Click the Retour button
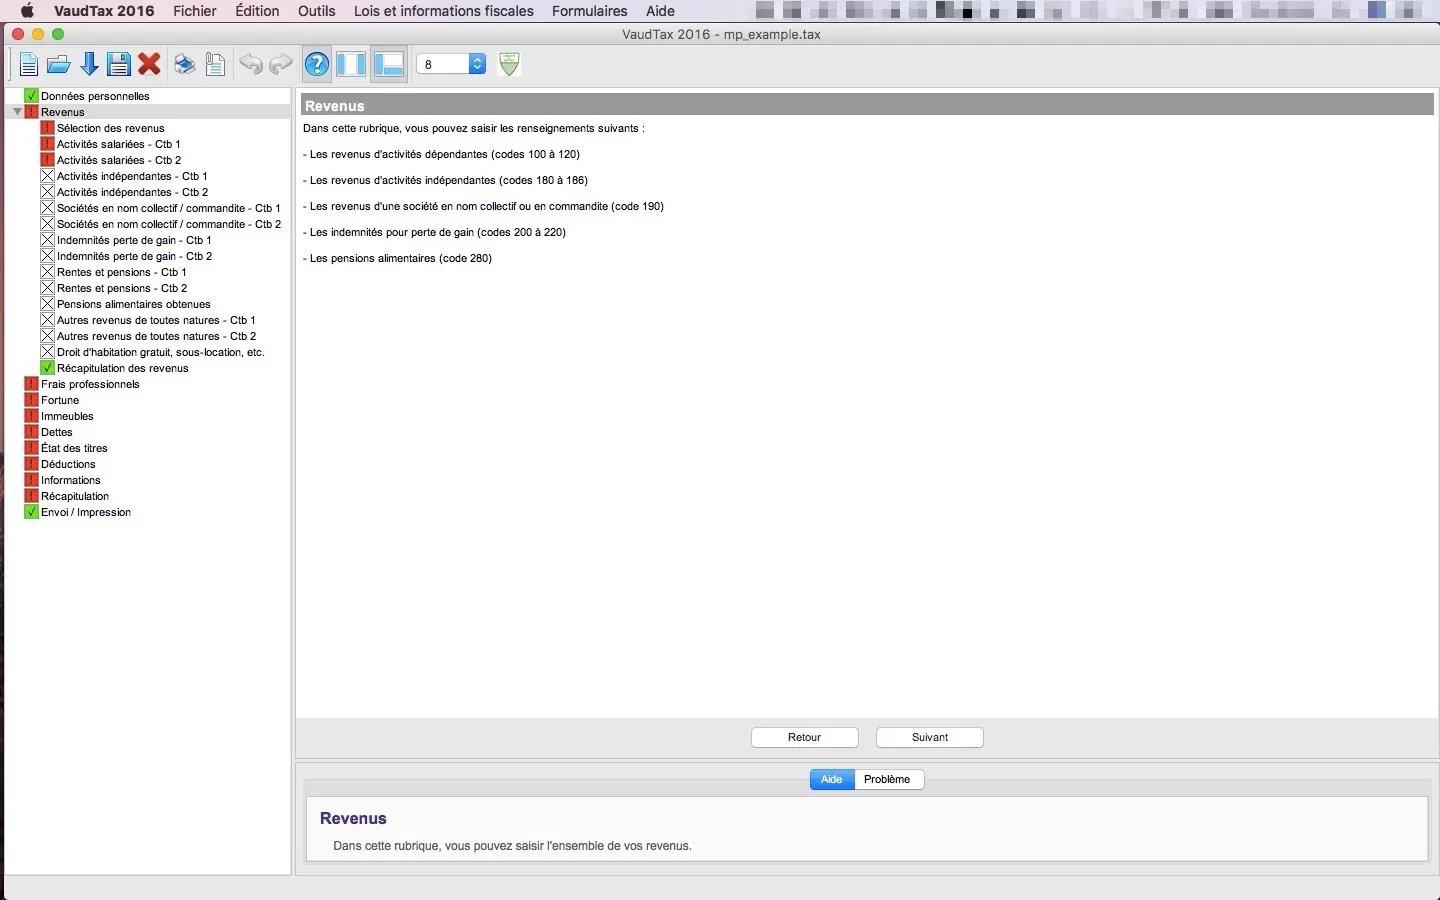The height and width of the screenshot is (900, 1440). coord(805,737)
